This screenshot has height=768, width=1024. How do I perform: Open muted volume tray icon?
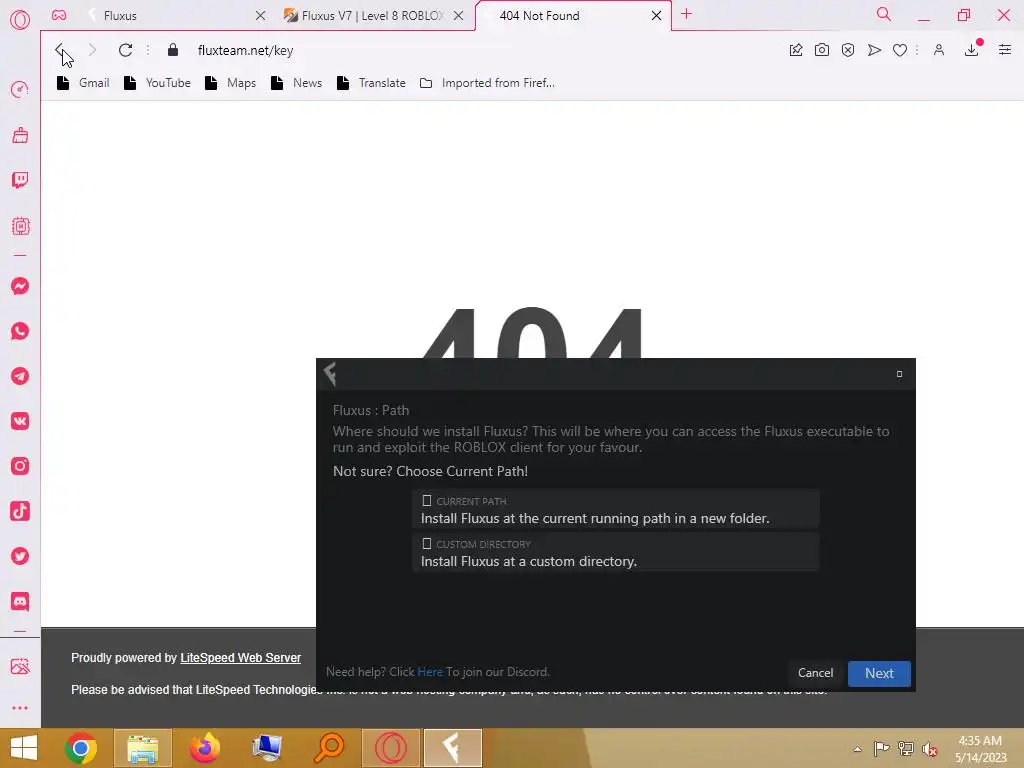pos(930,749)
